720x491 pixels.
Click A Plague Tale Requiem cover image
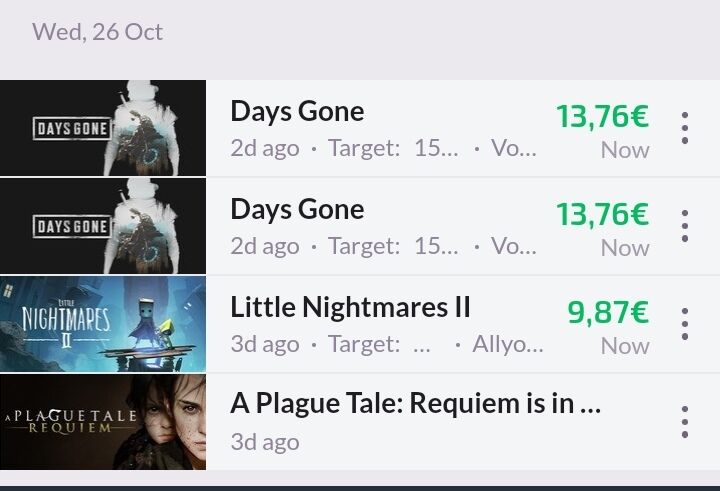(103, 422)
